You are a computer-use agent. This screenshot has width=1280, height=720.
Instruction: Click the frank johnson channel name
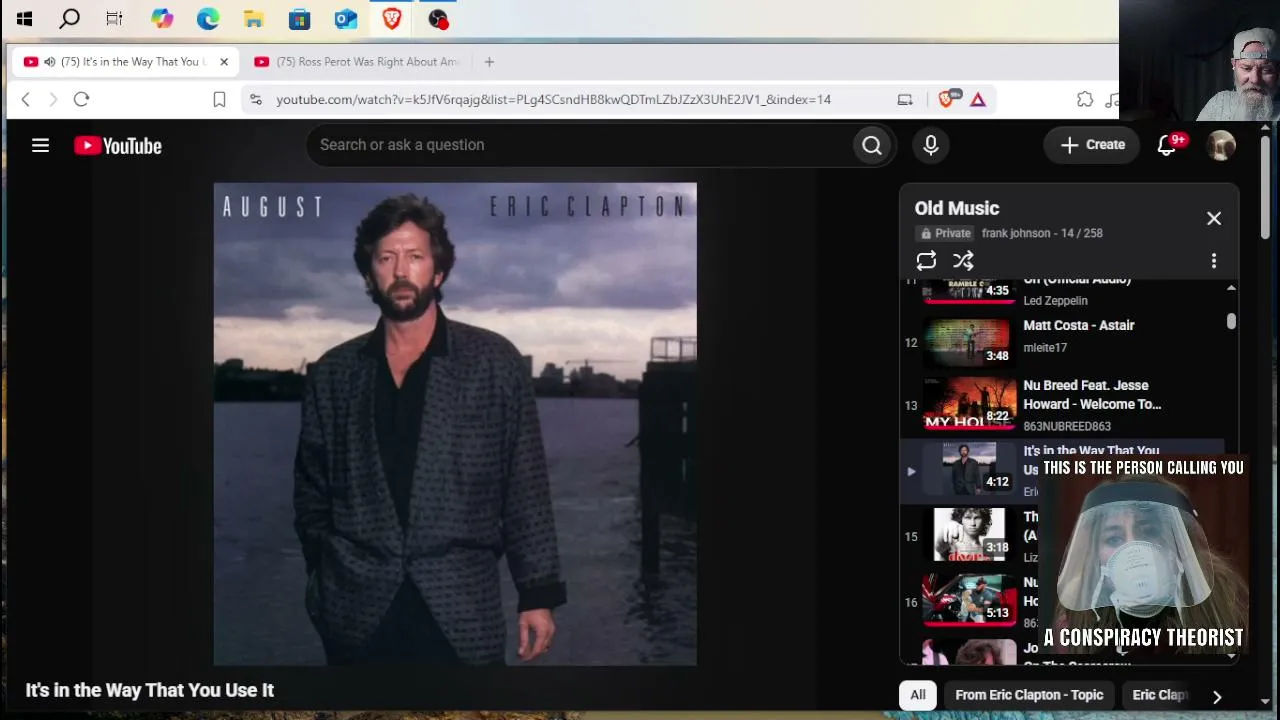[x=1016, y=233]
